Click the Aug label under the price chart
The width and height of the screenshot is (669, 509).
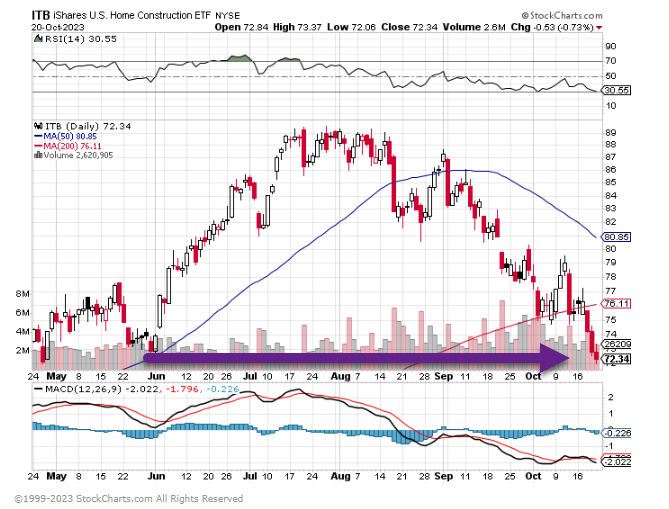(x=340, y=376)
